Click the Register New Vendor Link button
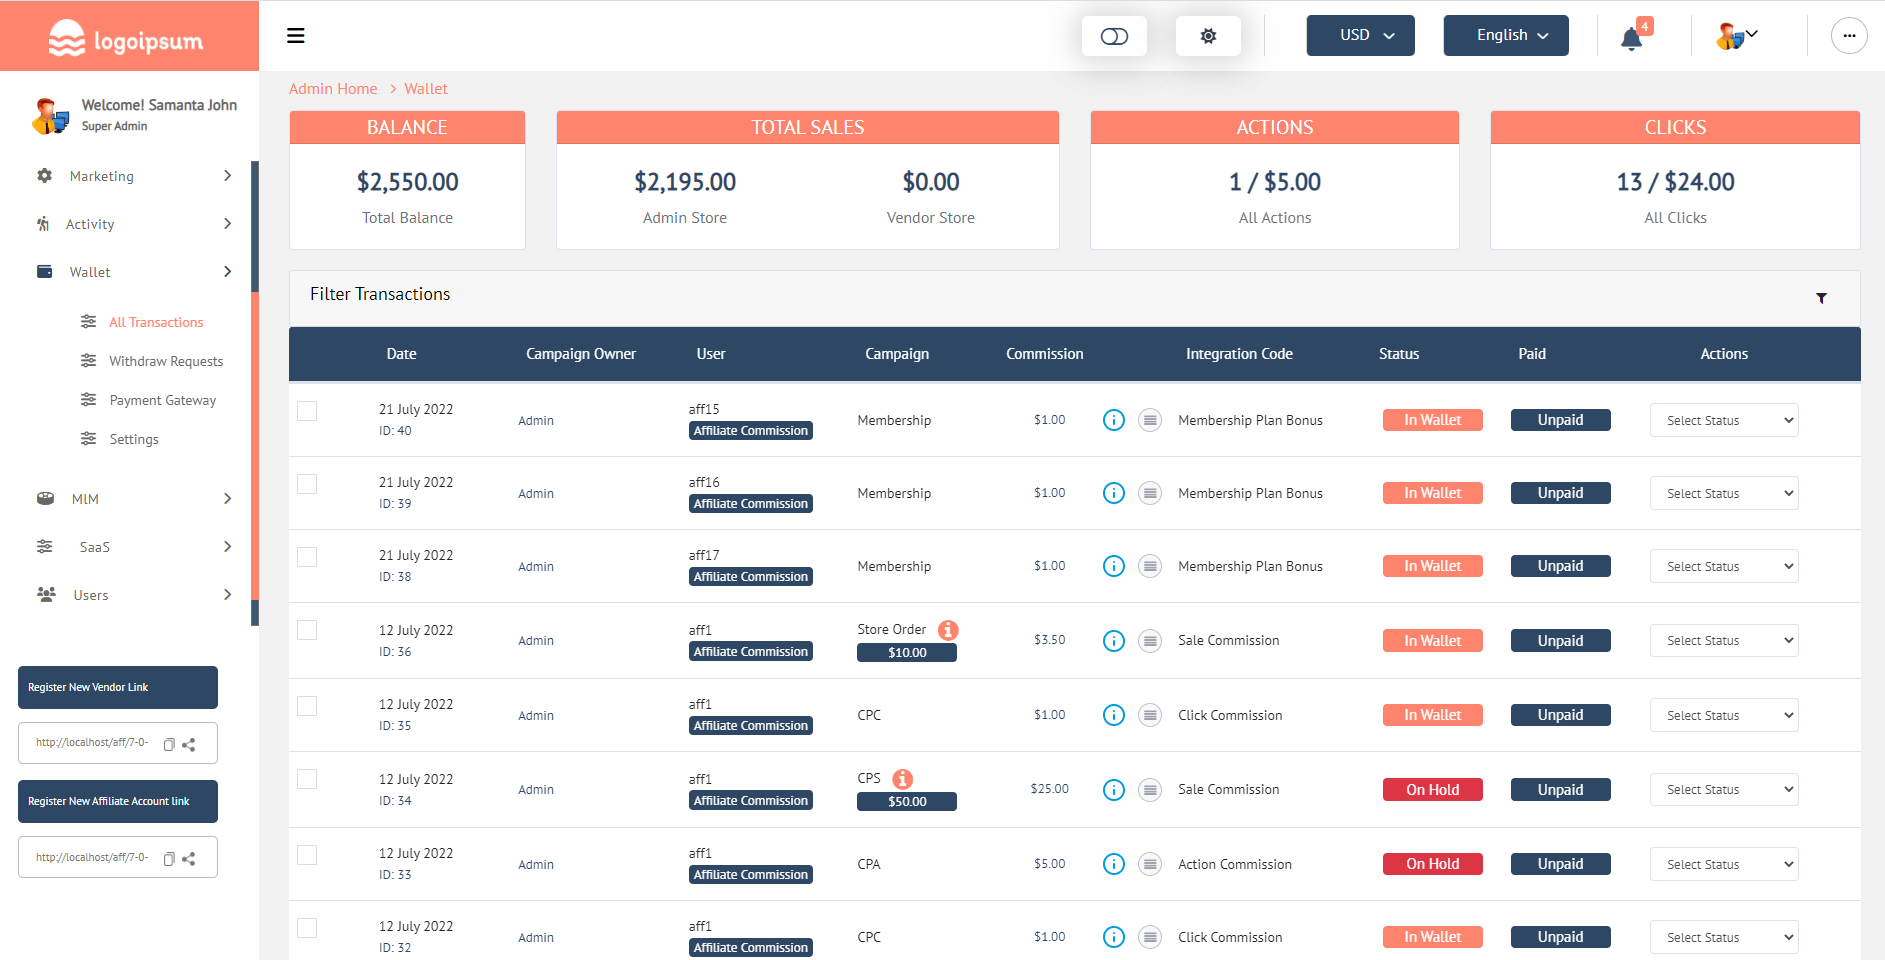 point(117,687)
